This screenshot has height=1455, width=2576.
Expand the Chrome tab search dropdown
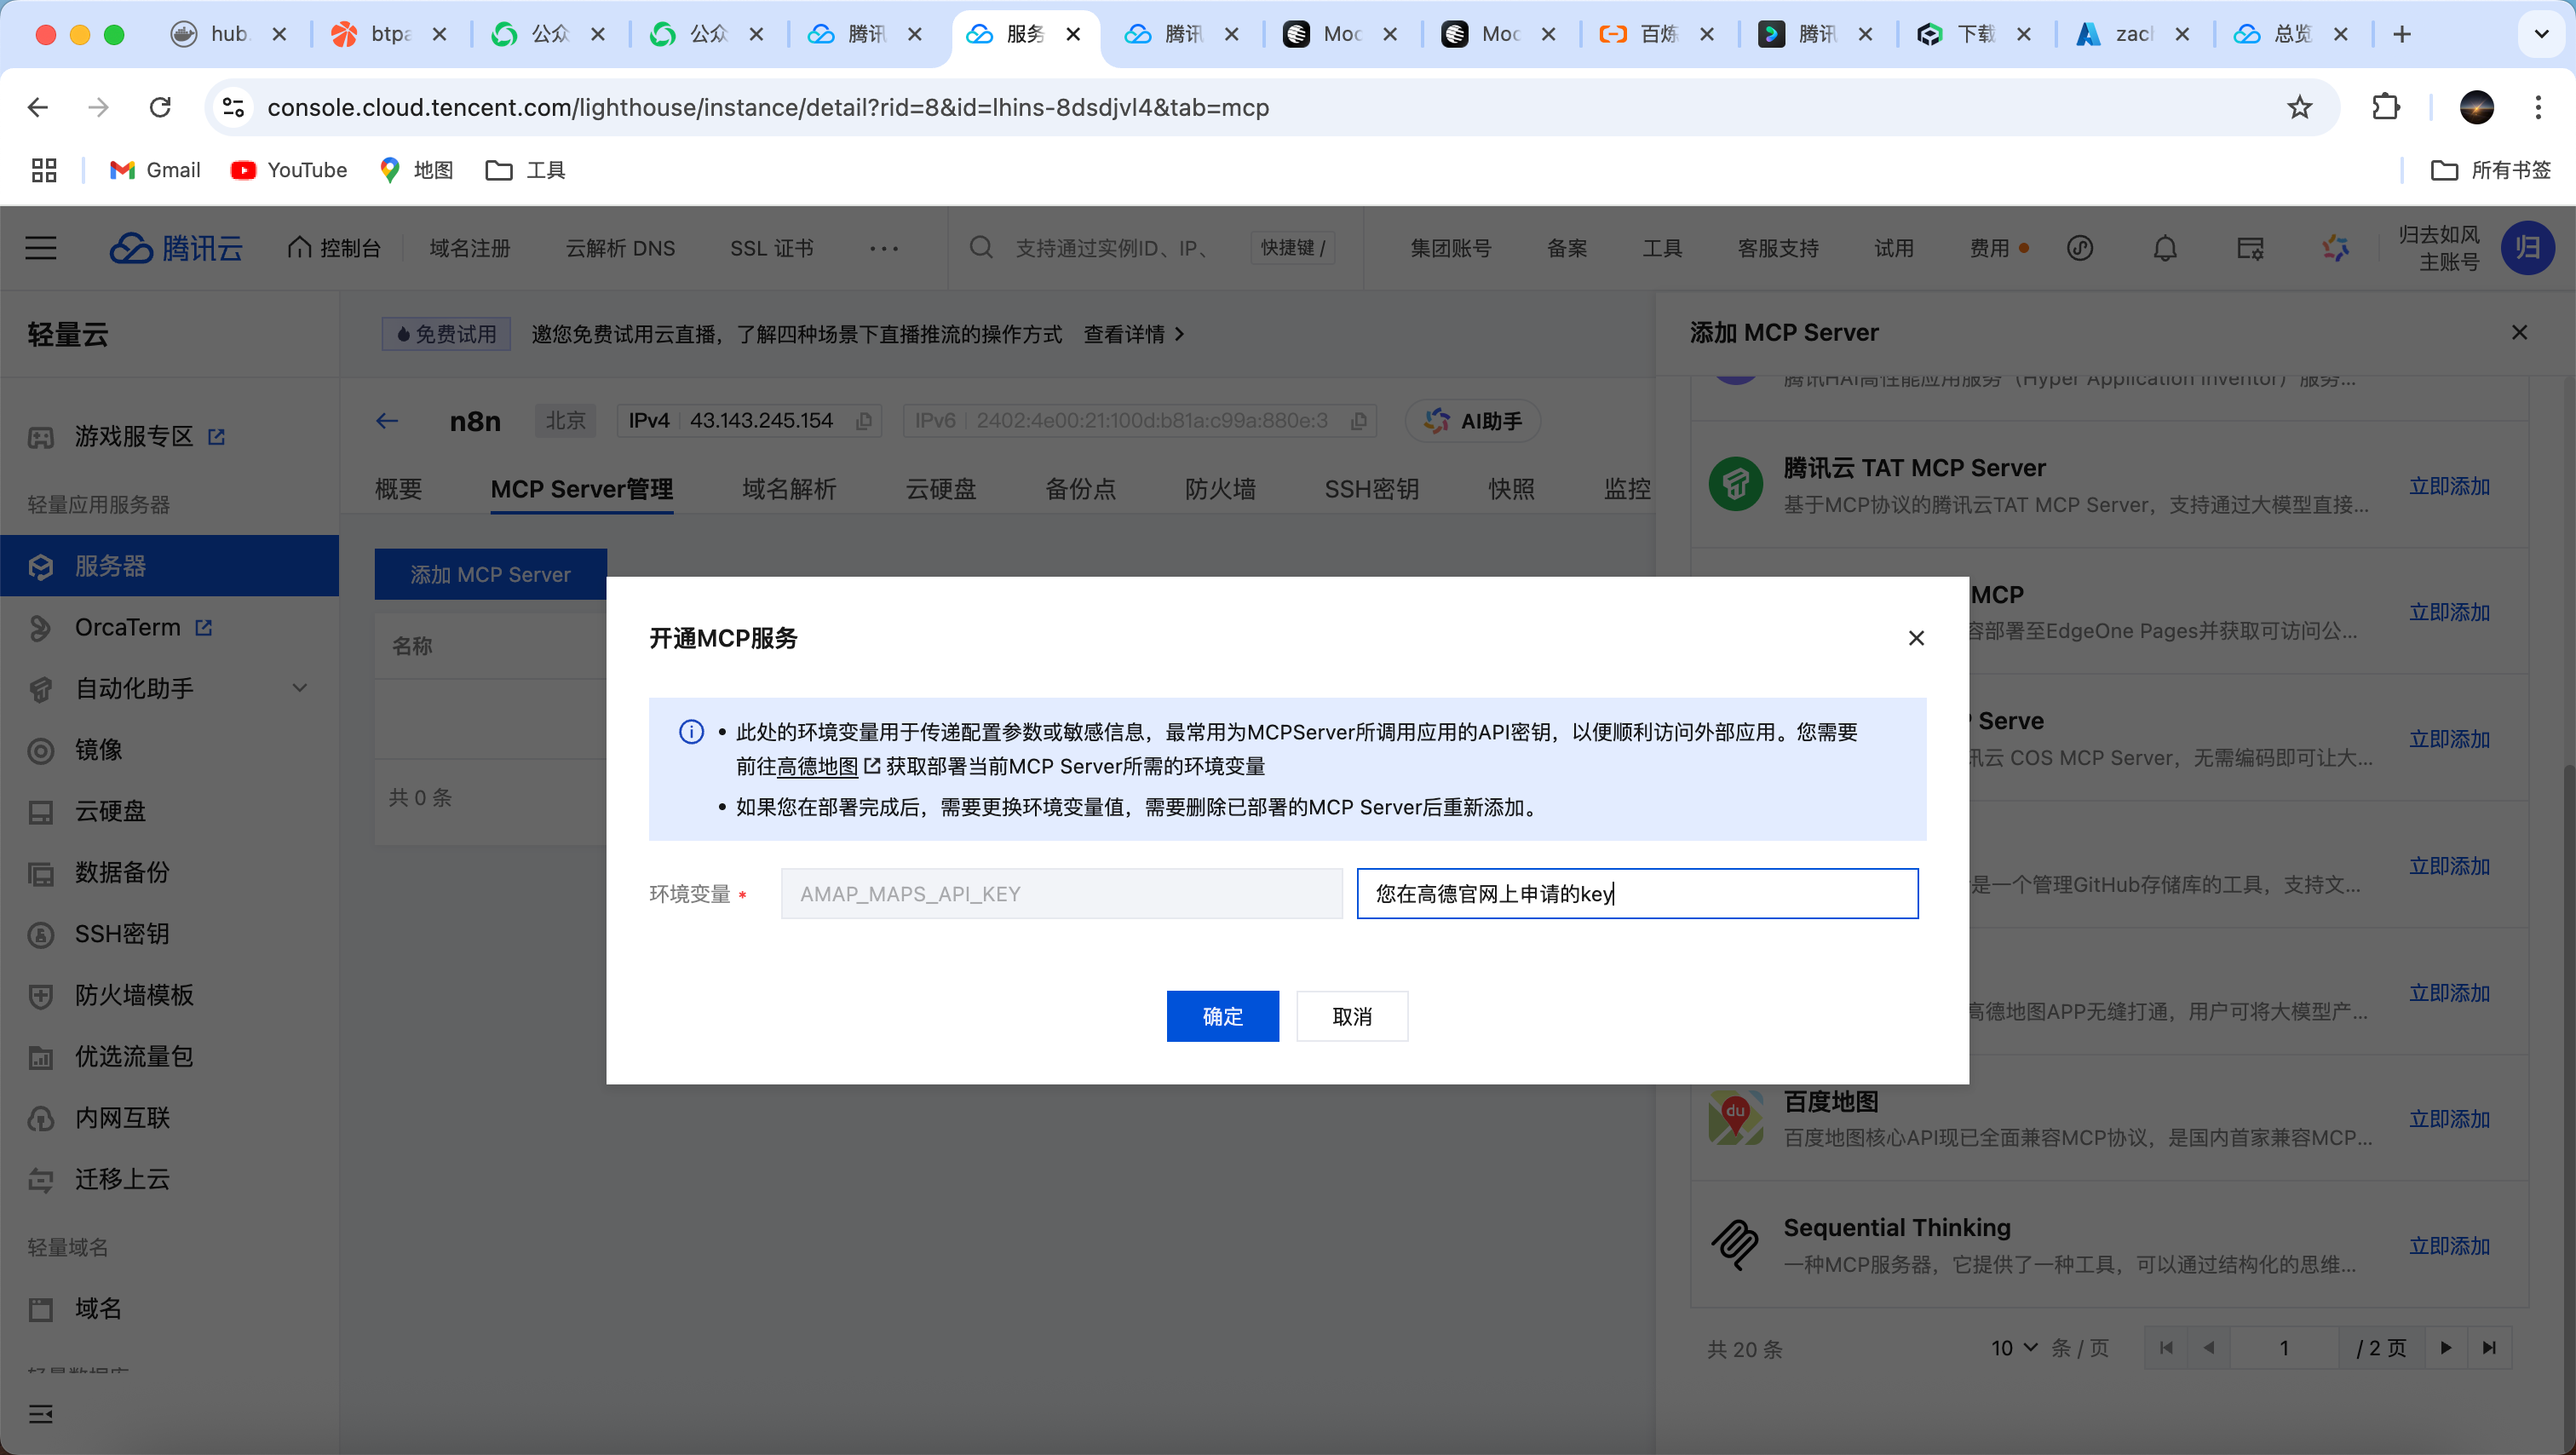[2541, 34]
